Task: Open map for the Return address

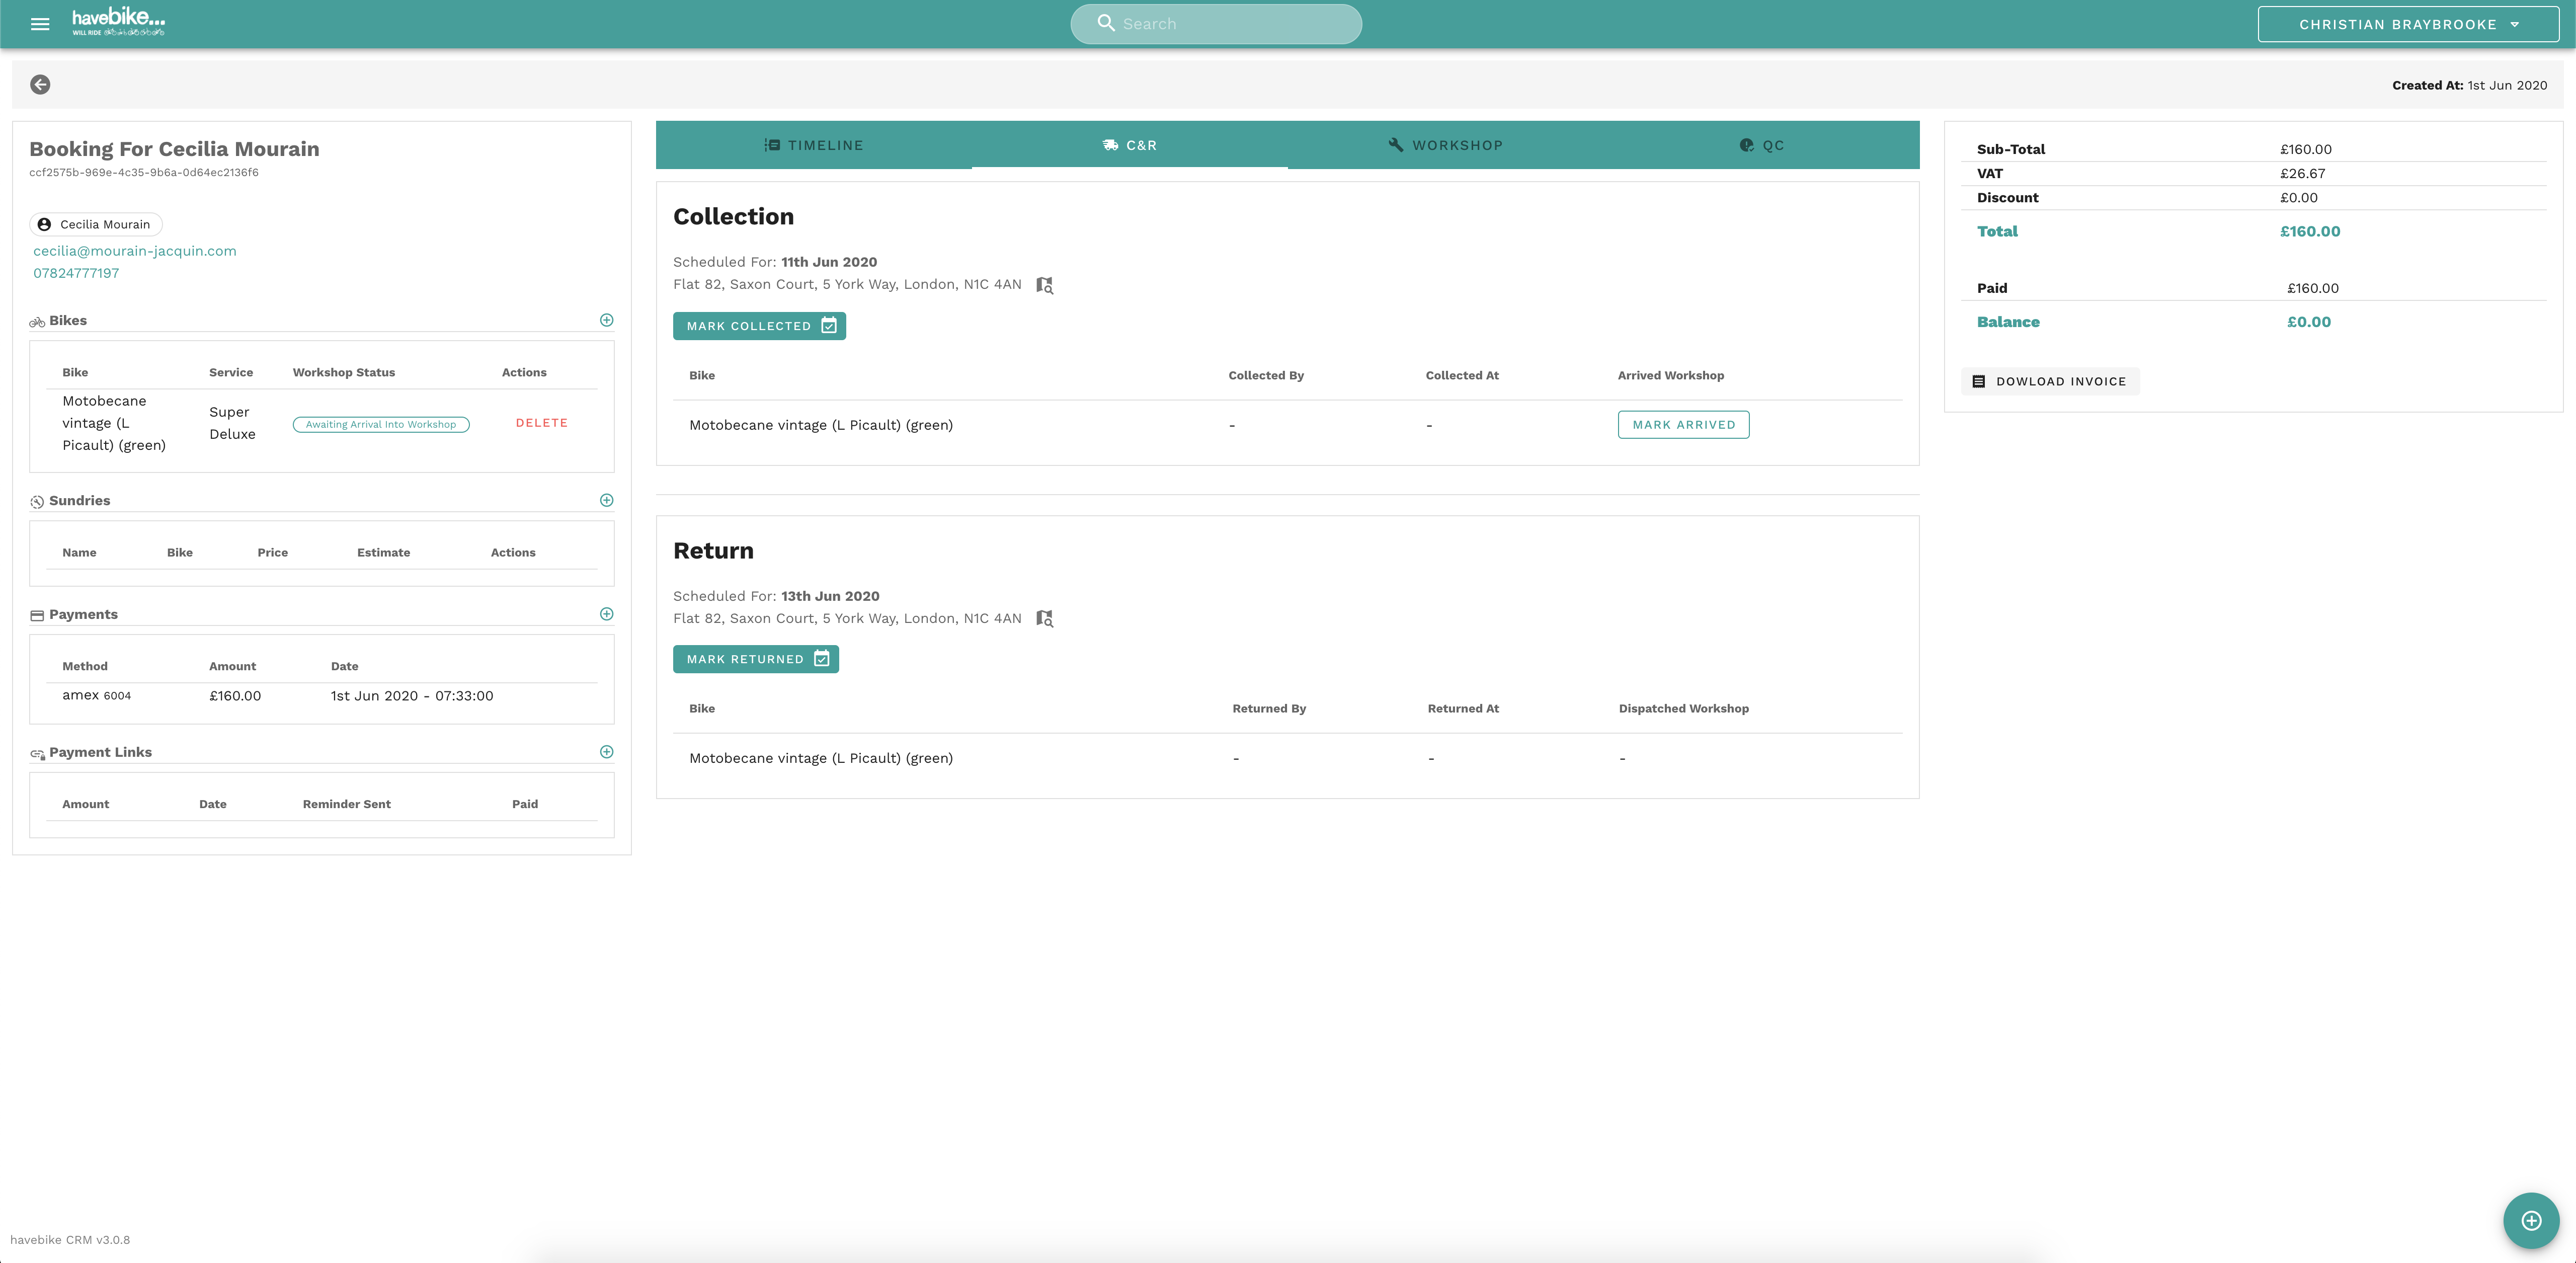Action: coord(1044,619)
